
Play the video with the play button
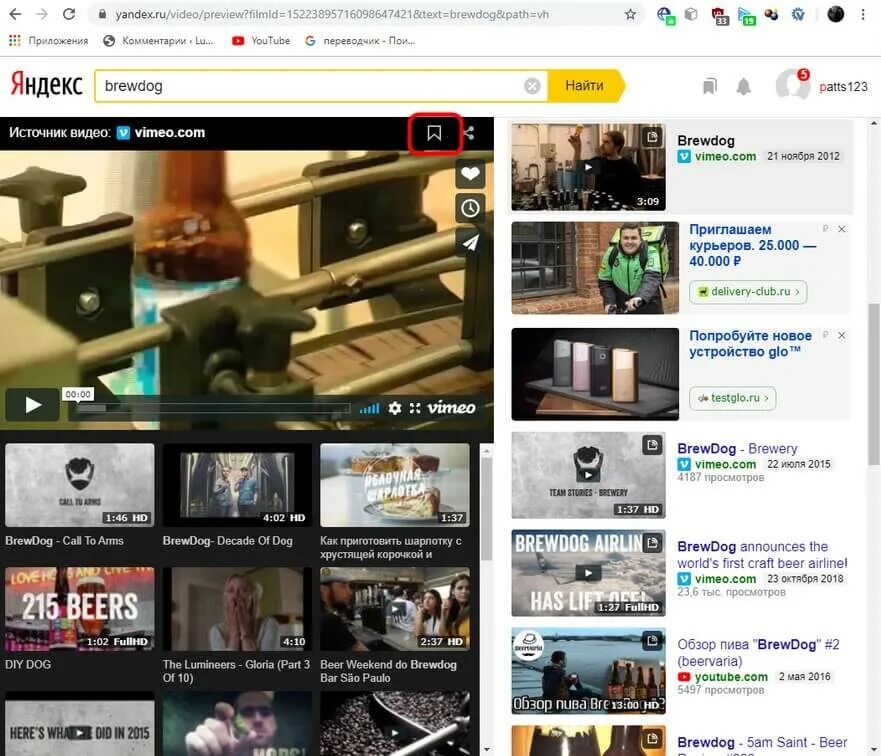pos(33,404)
